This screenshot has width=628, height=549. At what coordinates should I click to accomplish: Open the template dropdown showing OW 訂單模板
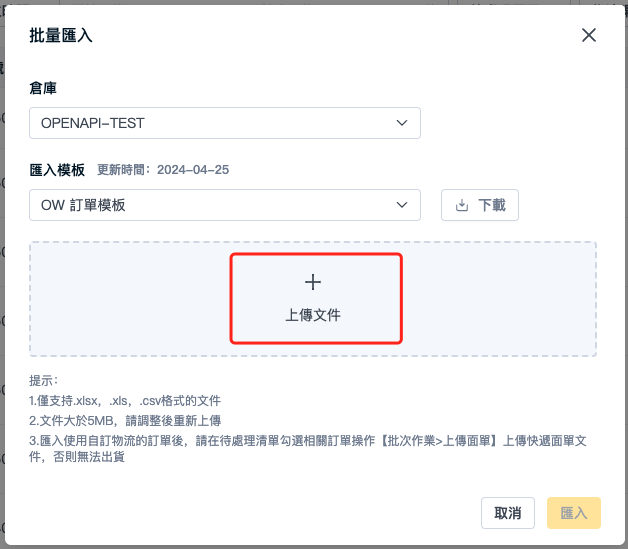(x=225, y=205)
